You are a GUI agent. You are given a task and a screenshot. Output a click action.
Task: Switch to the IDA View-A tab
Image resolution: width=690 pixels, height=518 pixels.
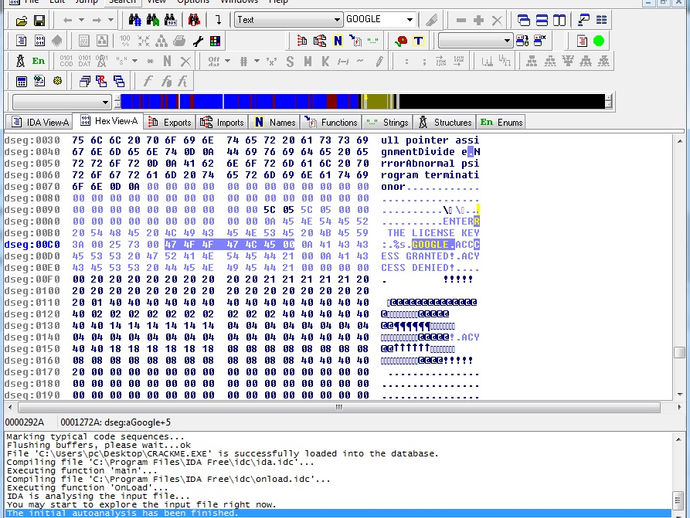40,122
